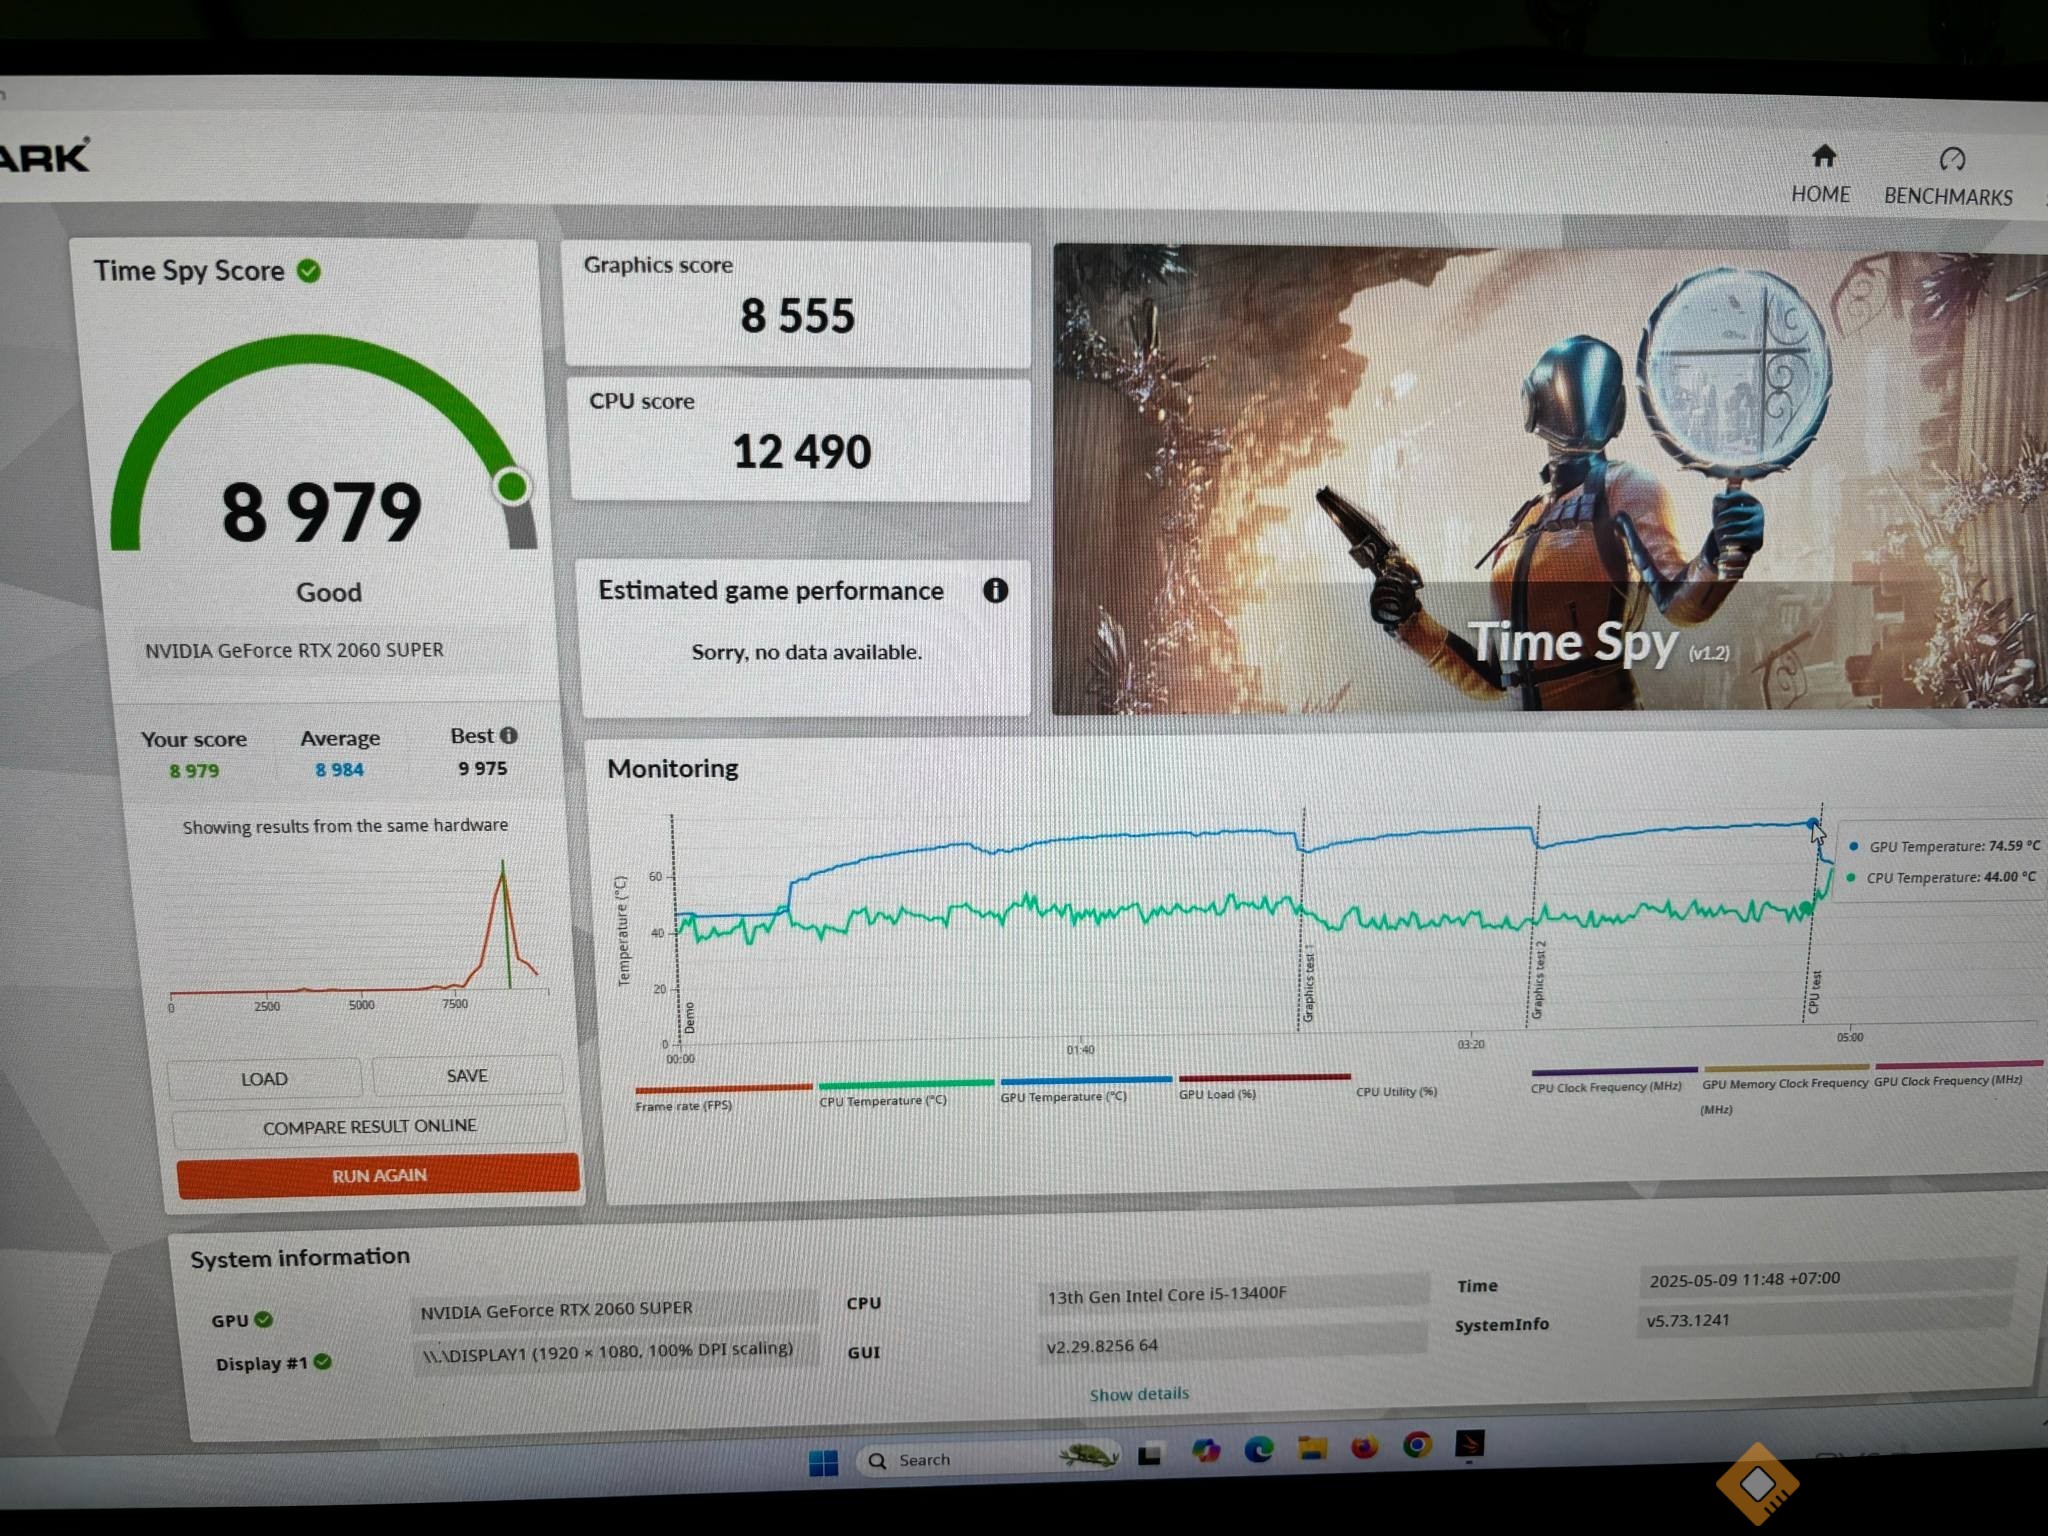Click the Graphics score value 8 555

coord(797,316)
